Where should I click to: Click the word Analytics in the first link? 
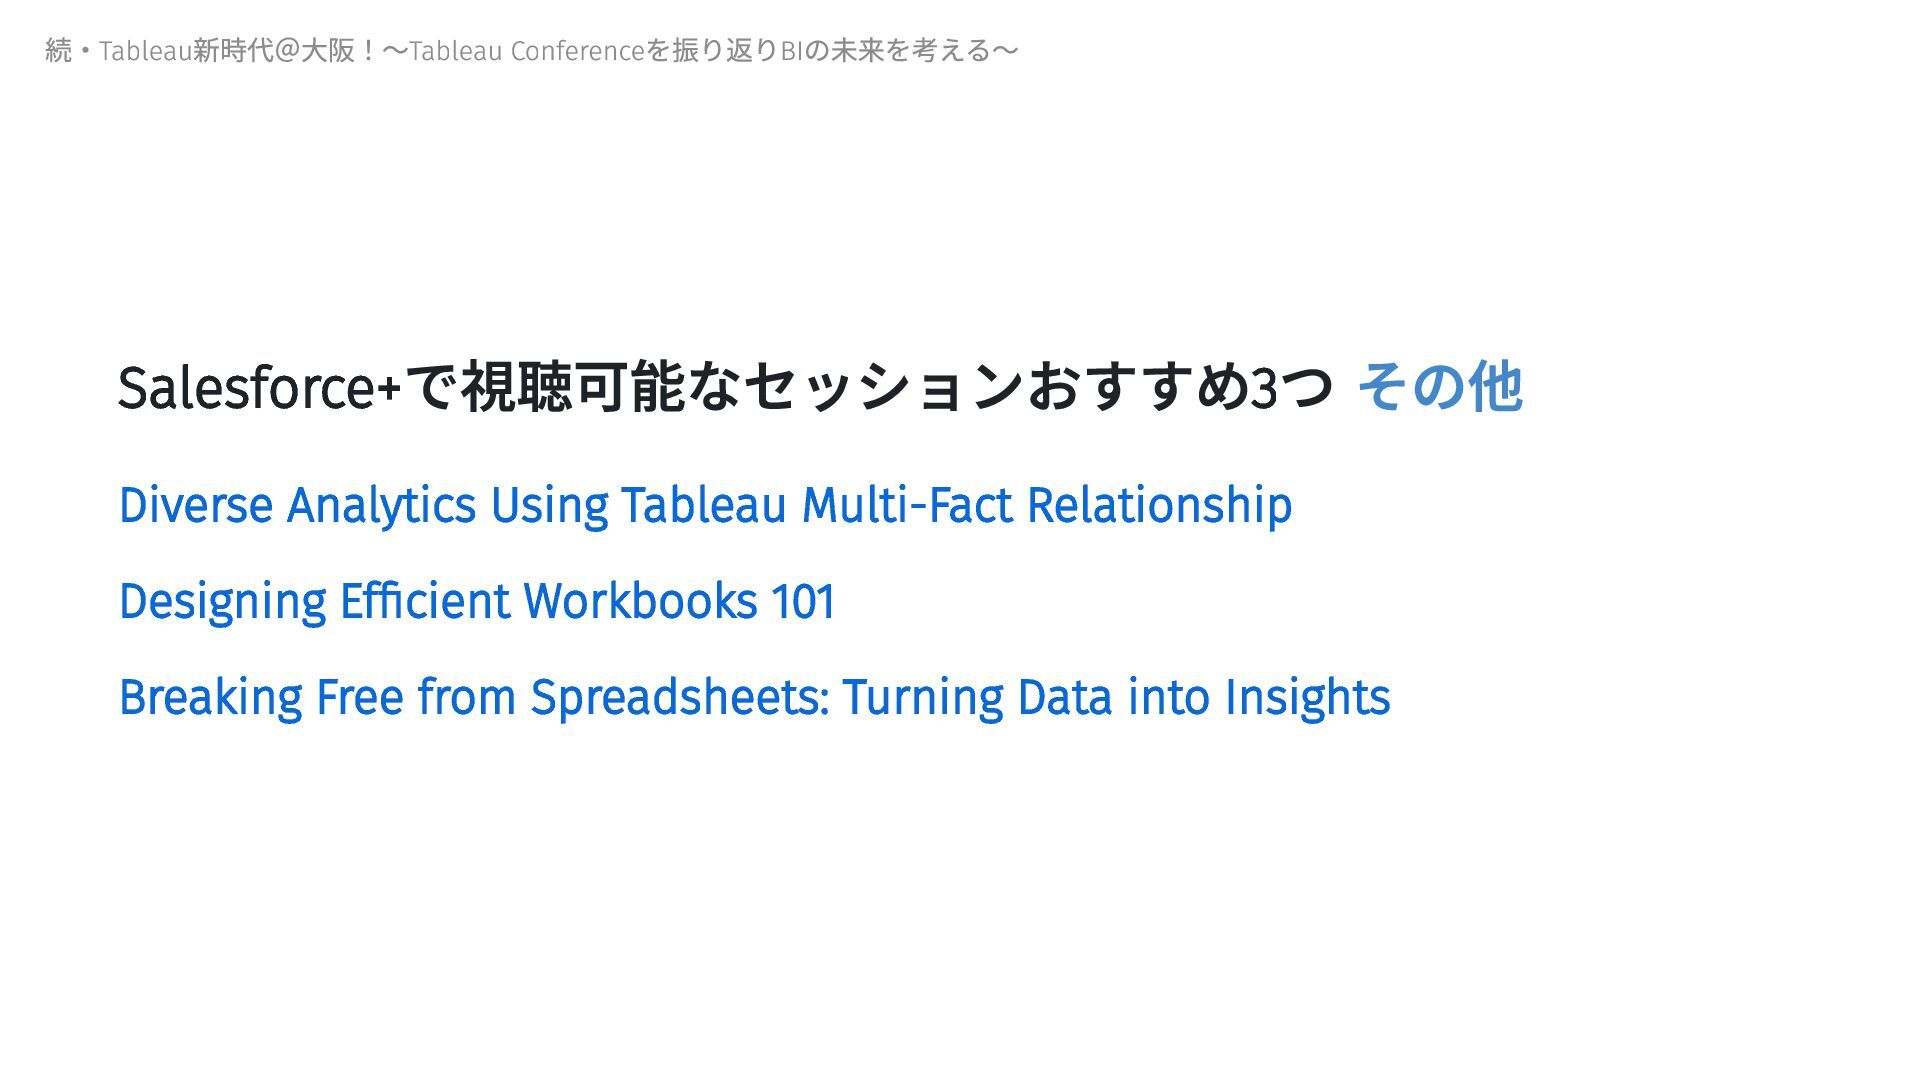[x=381, y=505]
